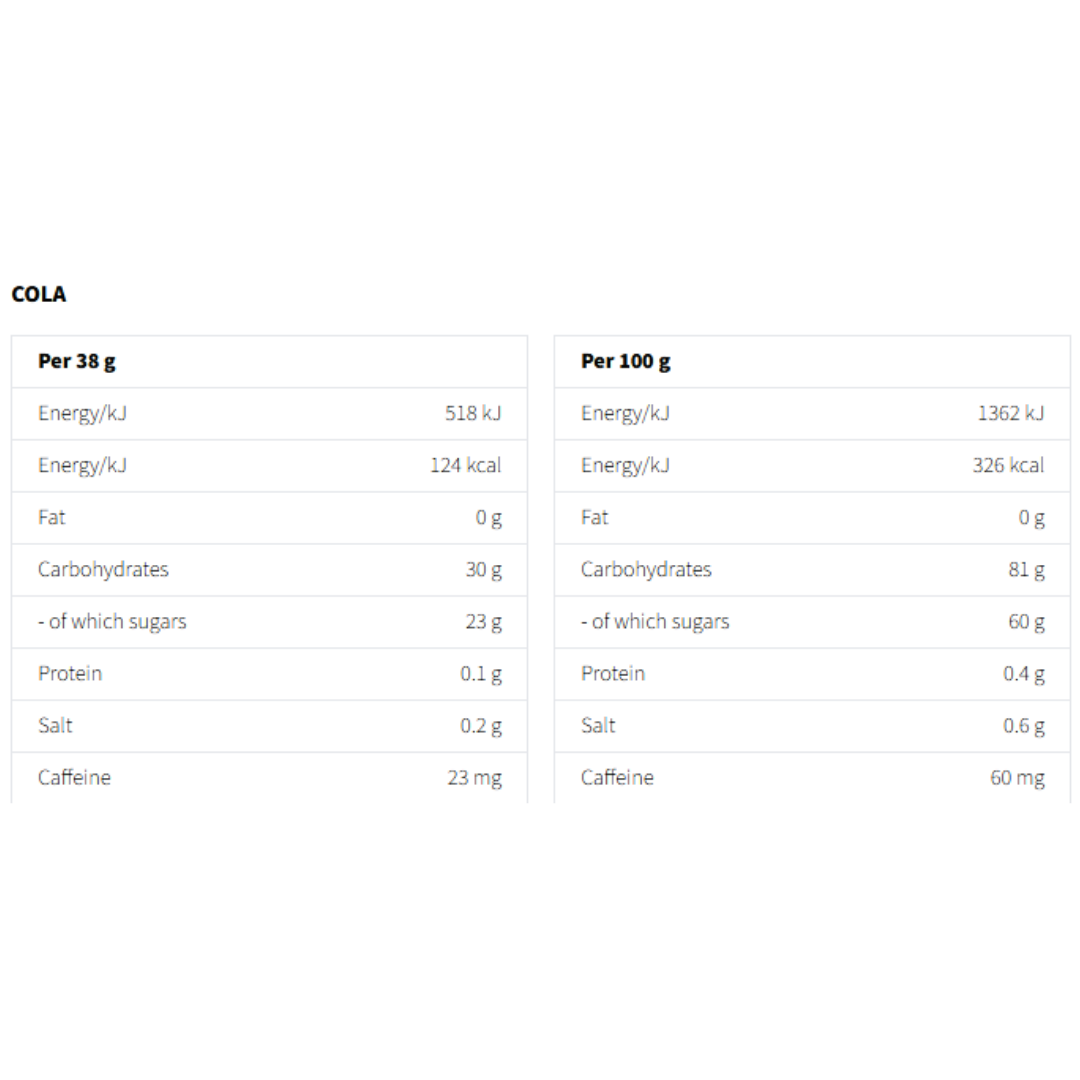Click Protein label in Per 38 g table
The image size is (1080, 1080).
[70, 673]
